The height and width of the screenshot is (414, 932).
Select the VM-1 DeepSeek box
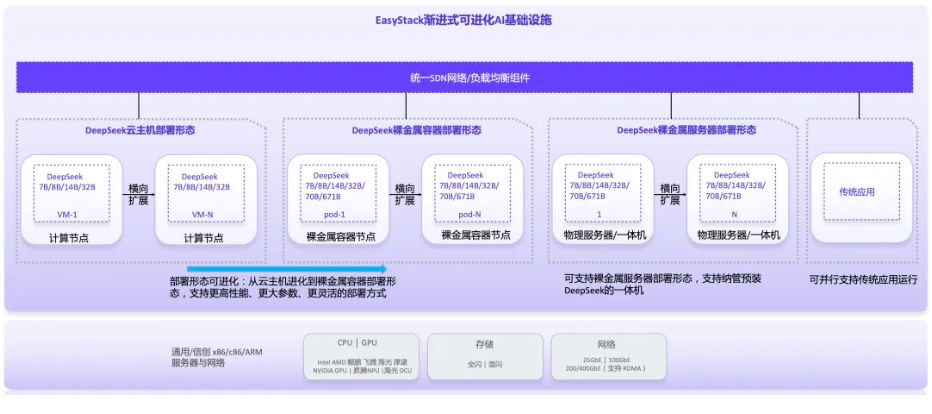click(x=71, y=194)
